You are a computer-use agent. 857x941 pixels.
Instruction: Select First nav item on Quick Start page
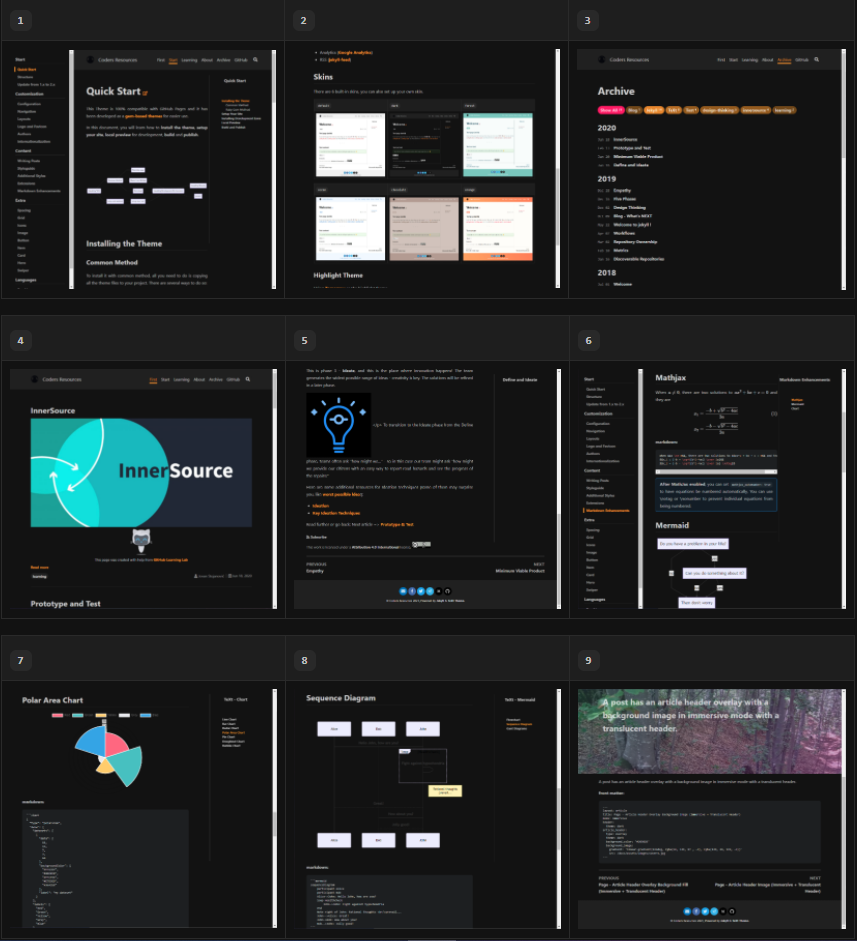160,60
